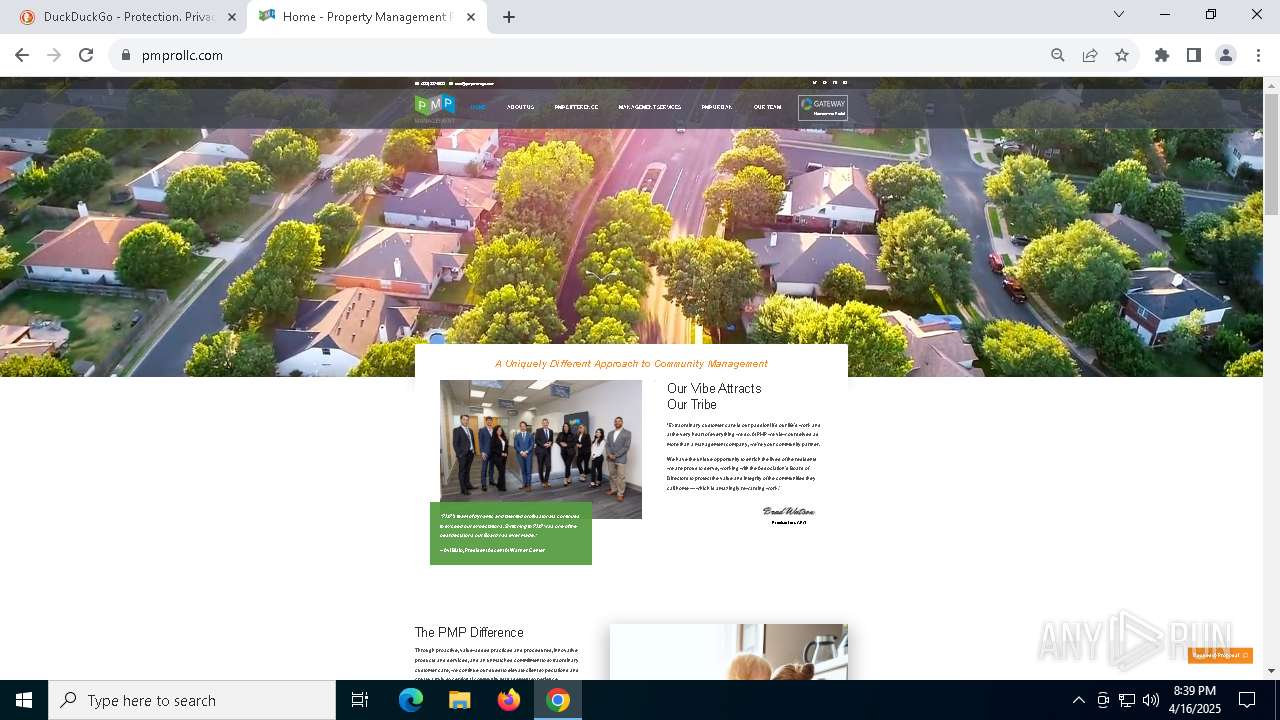
Task: Click the Brad Watson signature
Action: (788, 512)
